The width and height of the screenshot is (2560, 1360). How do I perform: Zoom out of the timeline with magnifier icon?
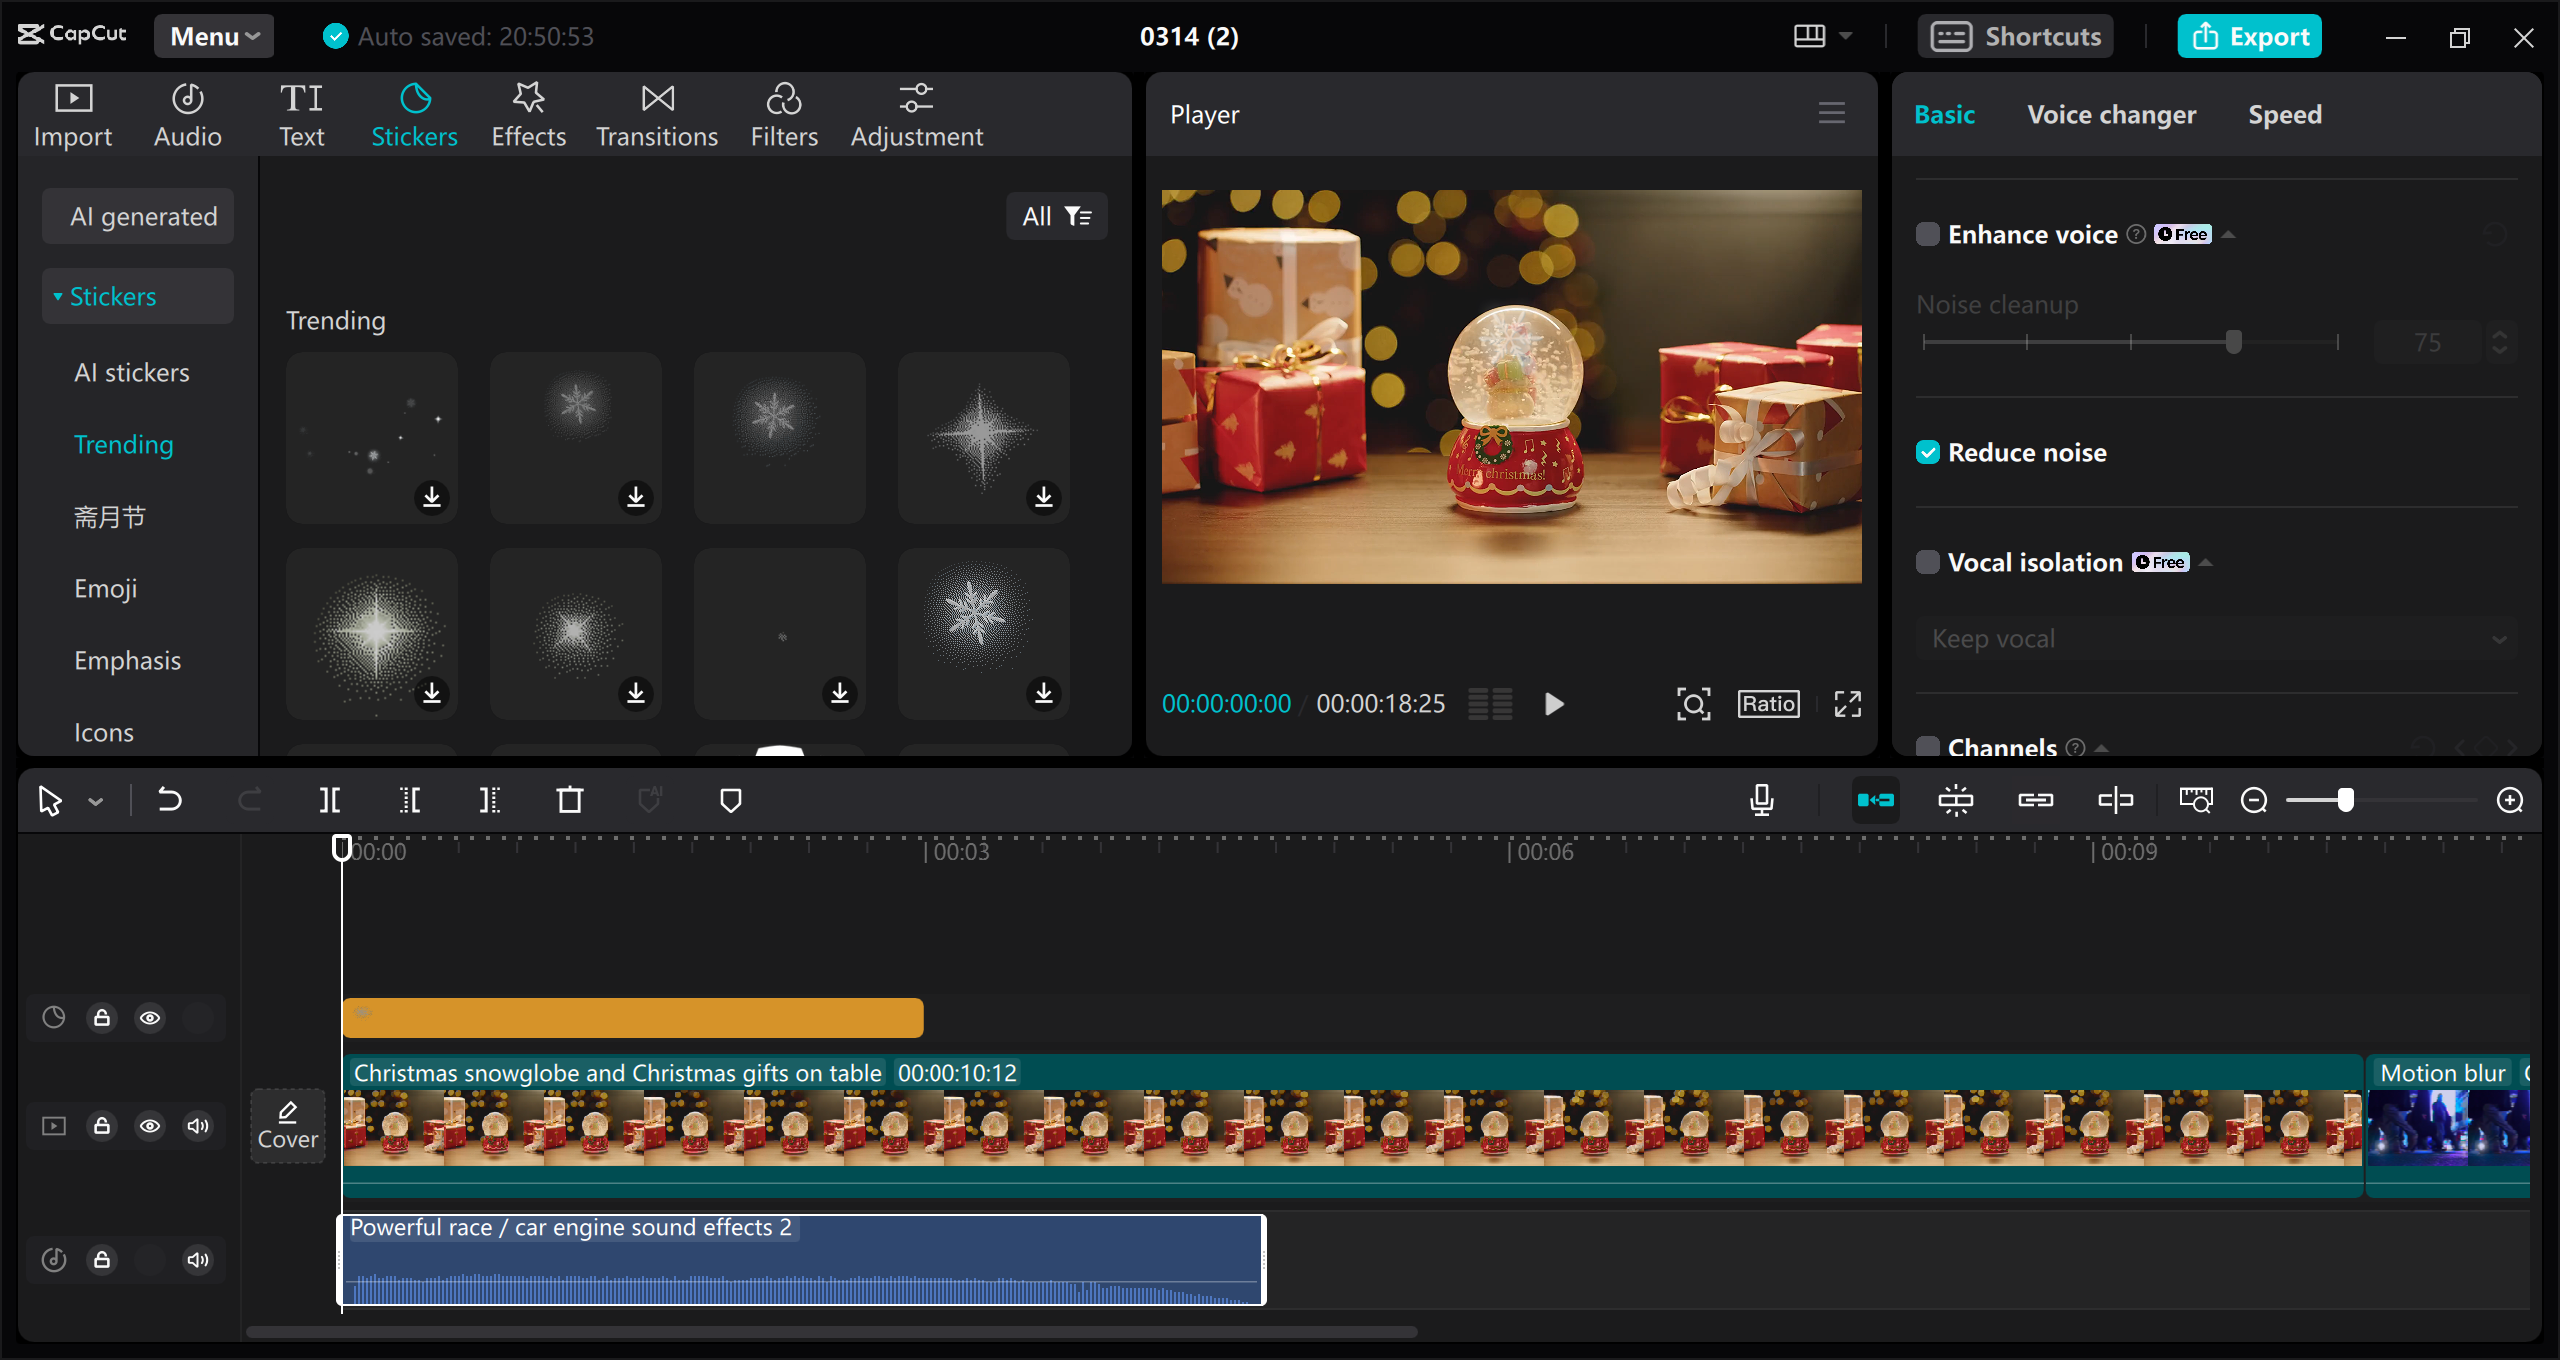tap(2255, 800)
